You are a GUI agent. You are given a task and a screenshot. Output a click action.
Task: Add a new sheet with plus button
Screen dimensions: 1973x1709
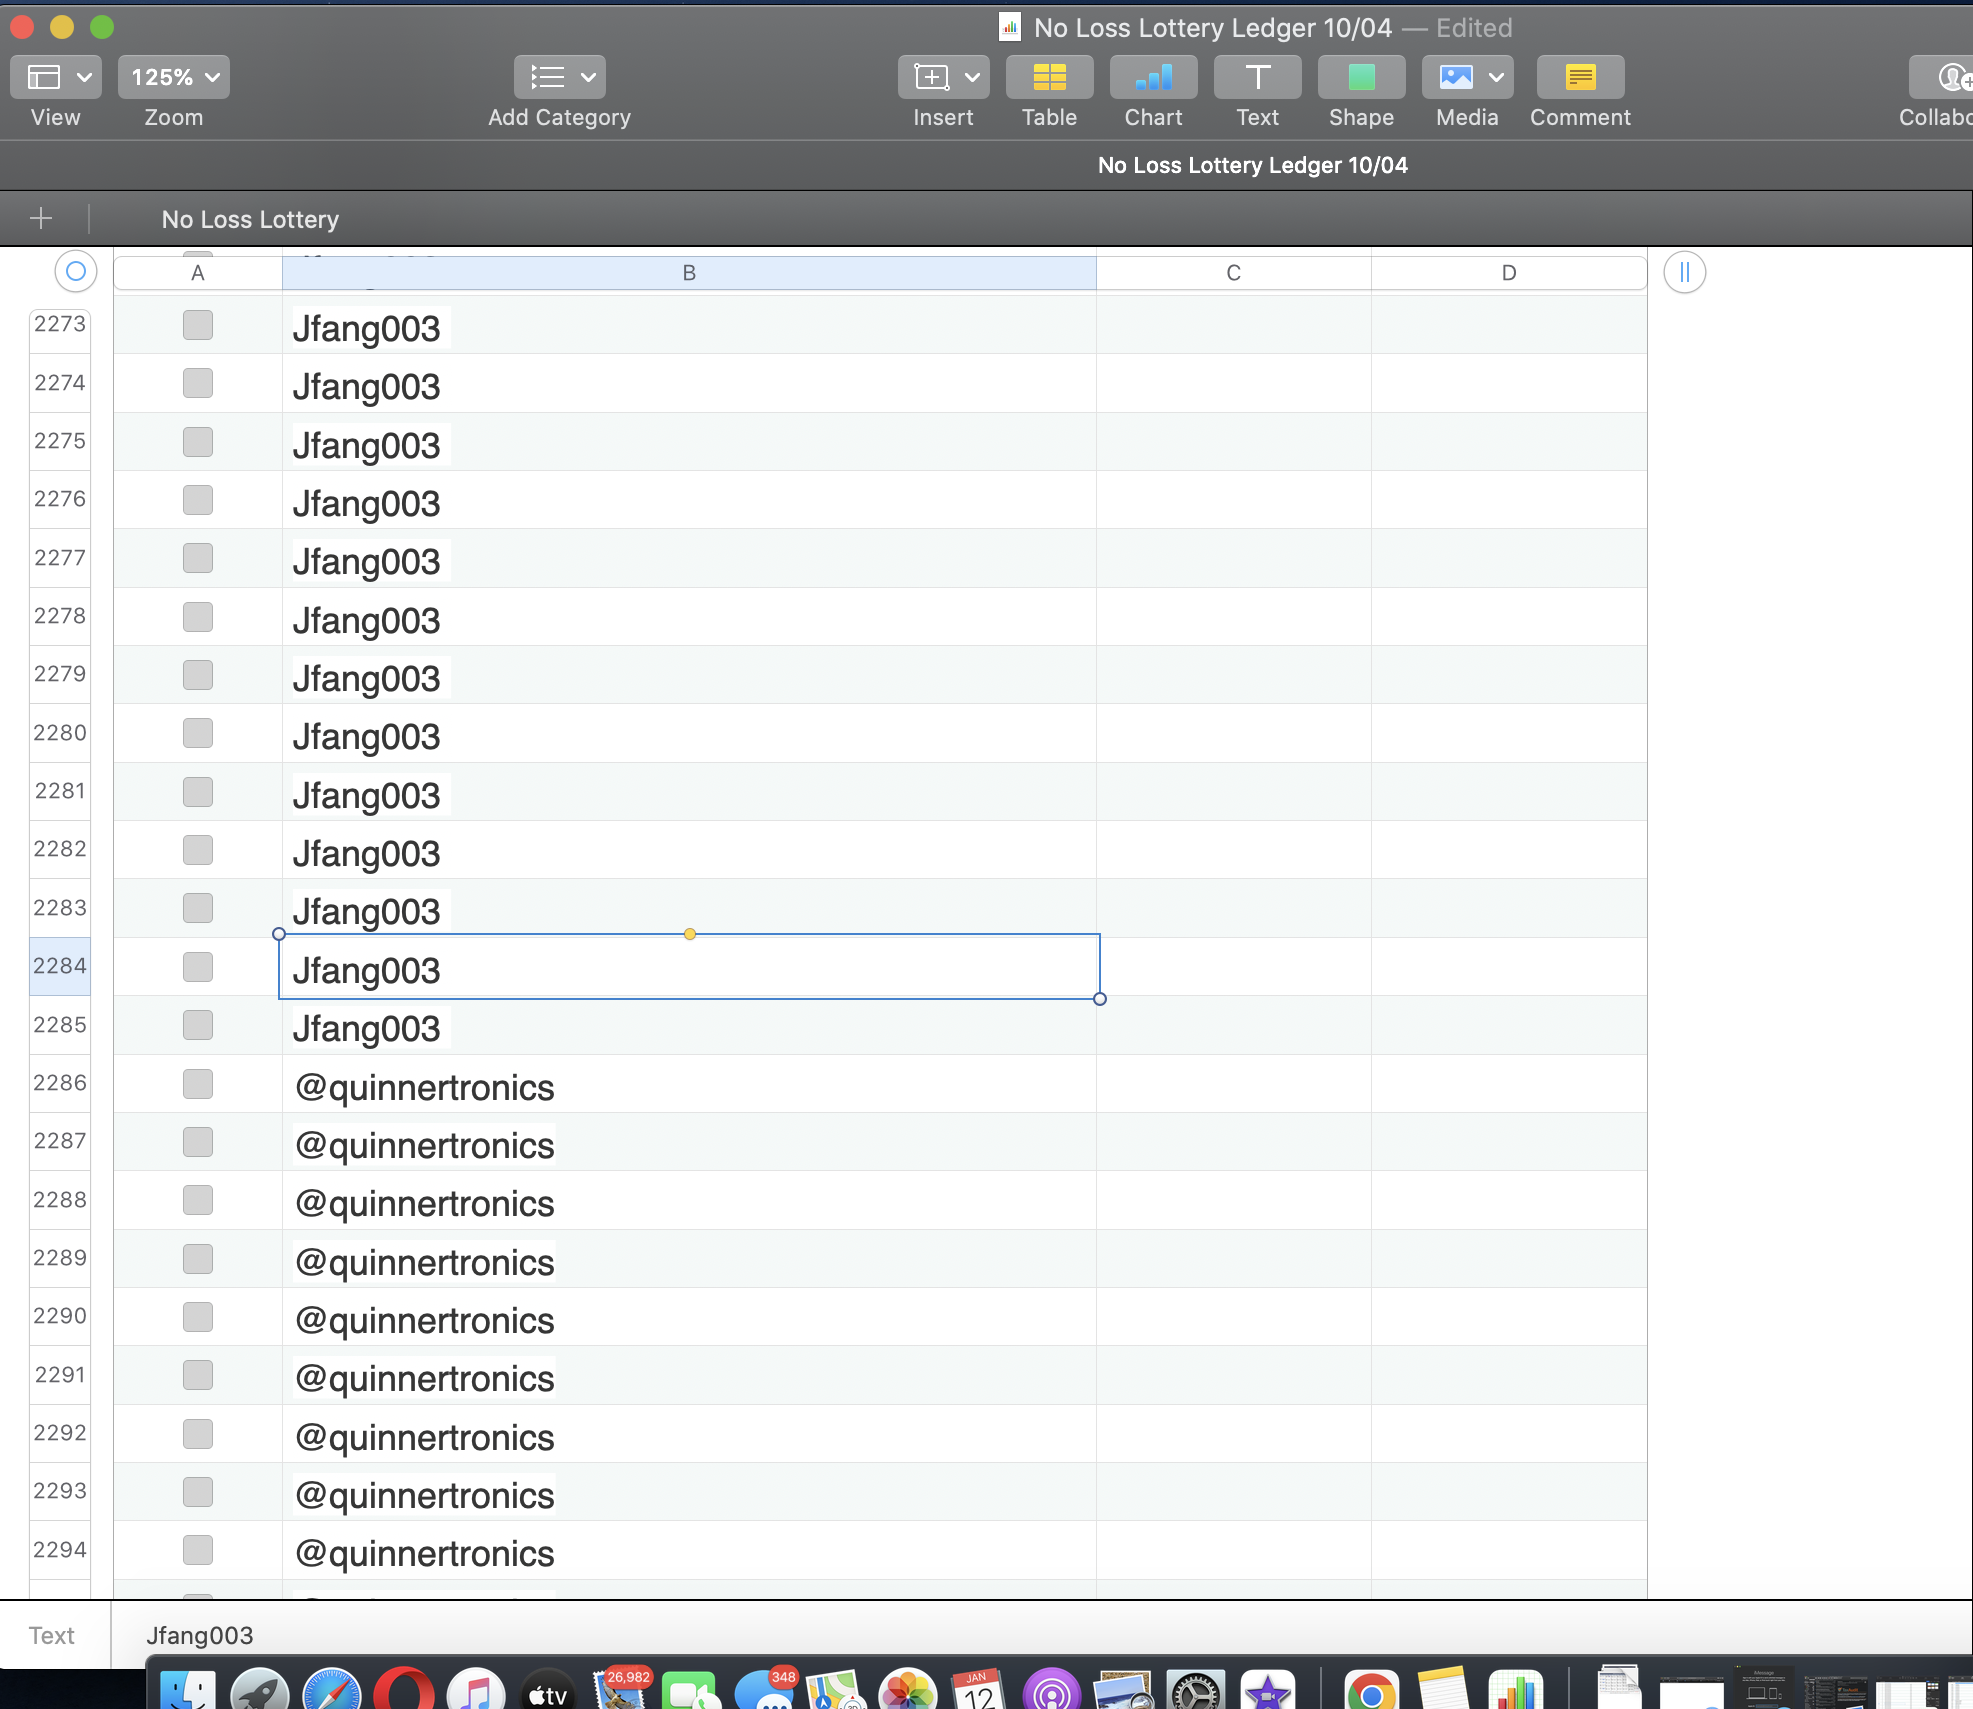coord(41,218)
